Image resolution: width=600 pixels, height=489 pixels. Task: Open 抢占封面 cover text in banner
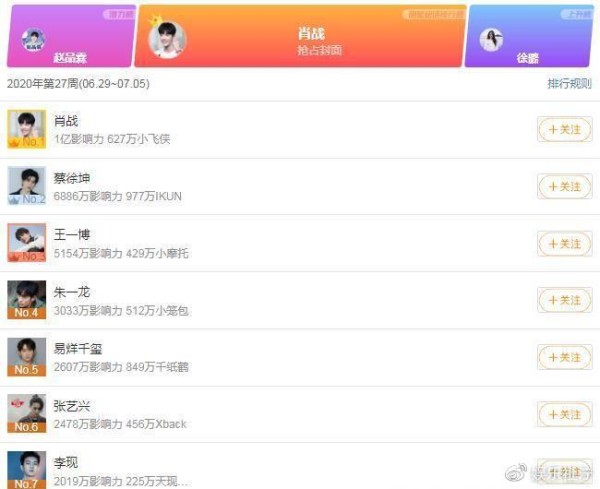click(320, 50)
